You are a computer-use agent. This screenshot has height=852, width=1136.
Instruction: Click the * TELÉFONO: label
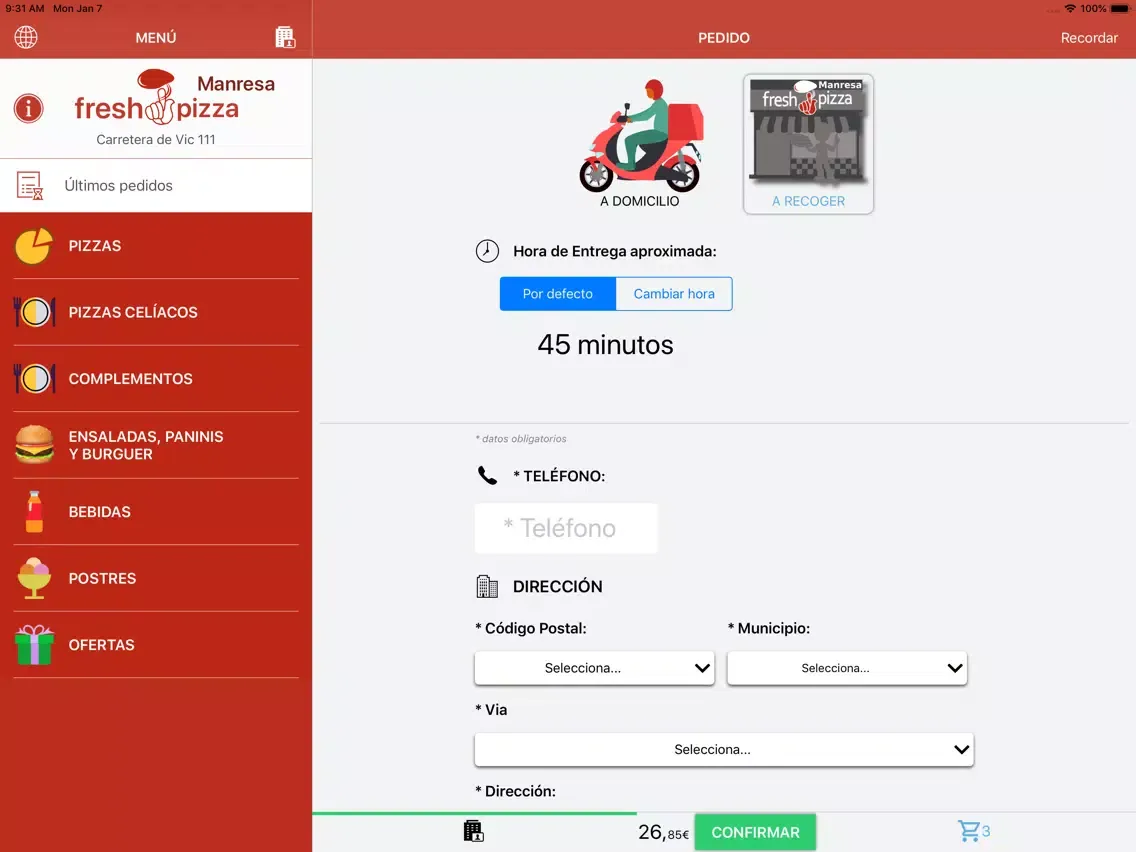[559, 476]
